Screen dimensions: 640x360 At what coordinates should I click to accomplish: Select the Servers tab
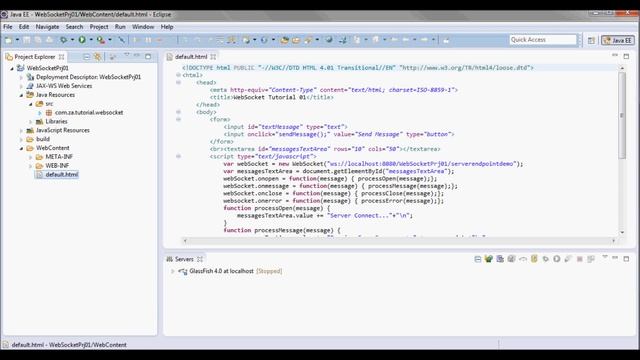[x=184, y=259]
